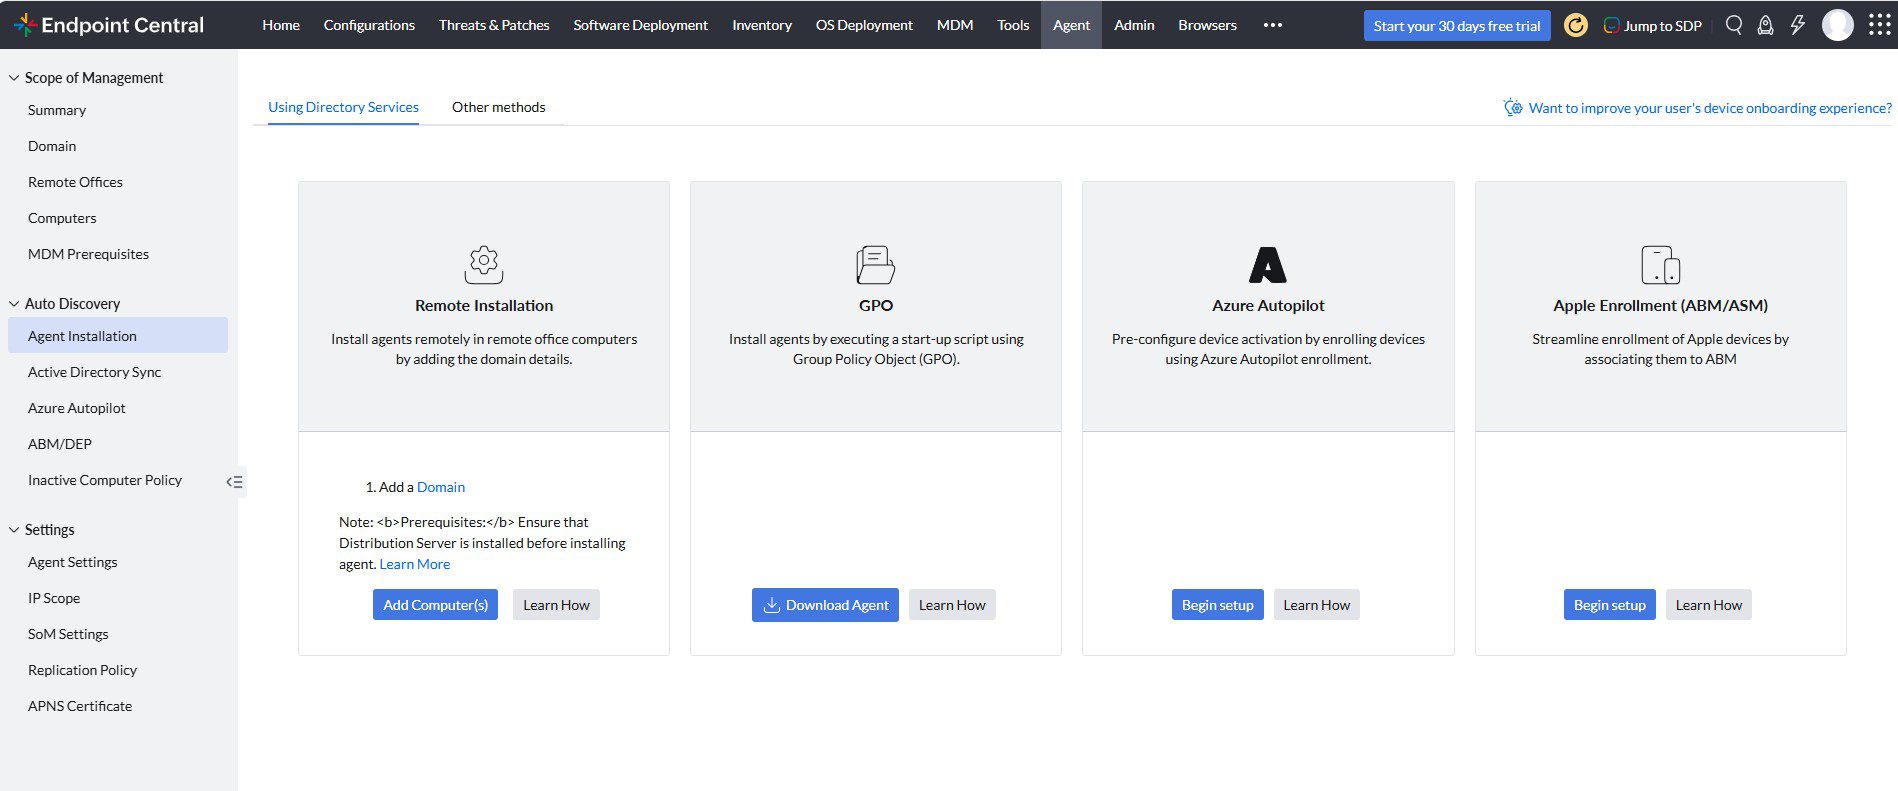Open Active Directory Sync

94,372
